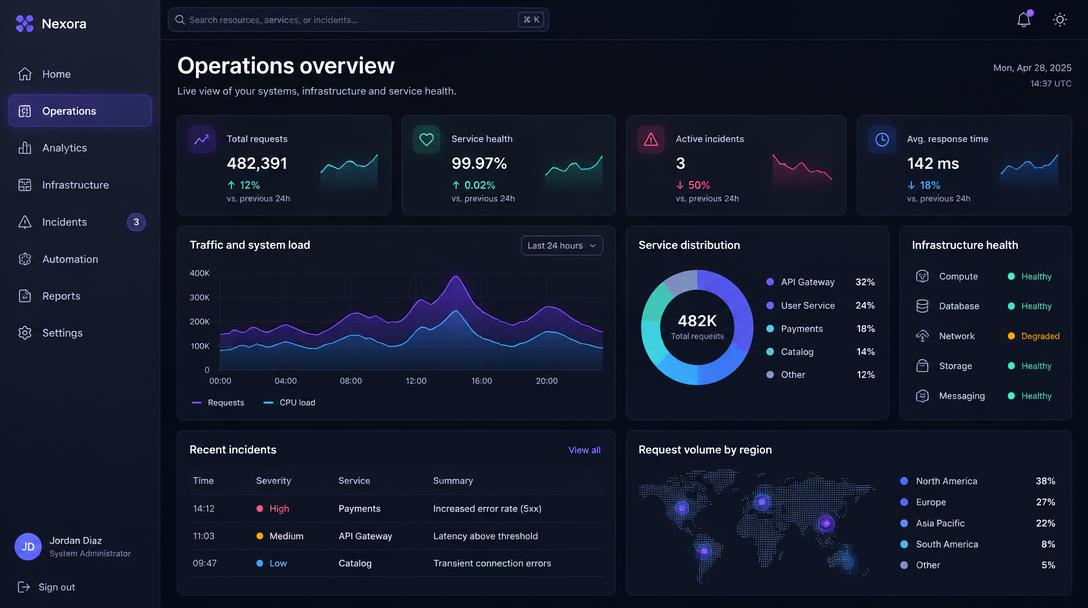Select North America region legend
Screen dimensions: 1088x608
pyautogui.click(x=978, y=481)
